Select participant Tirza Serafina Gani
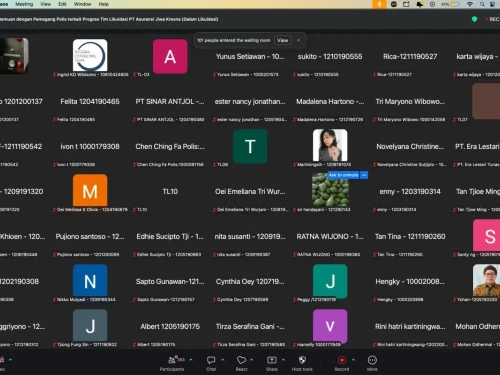This screenshot has width=500, height=375. 250,327
